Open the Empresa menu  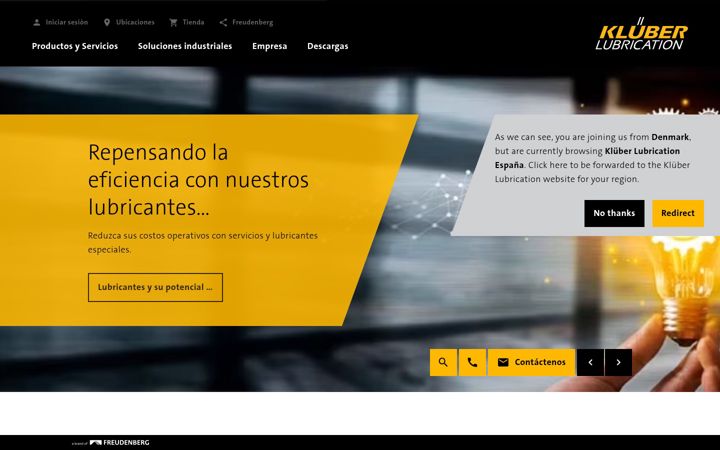click(x=270, y=46)
